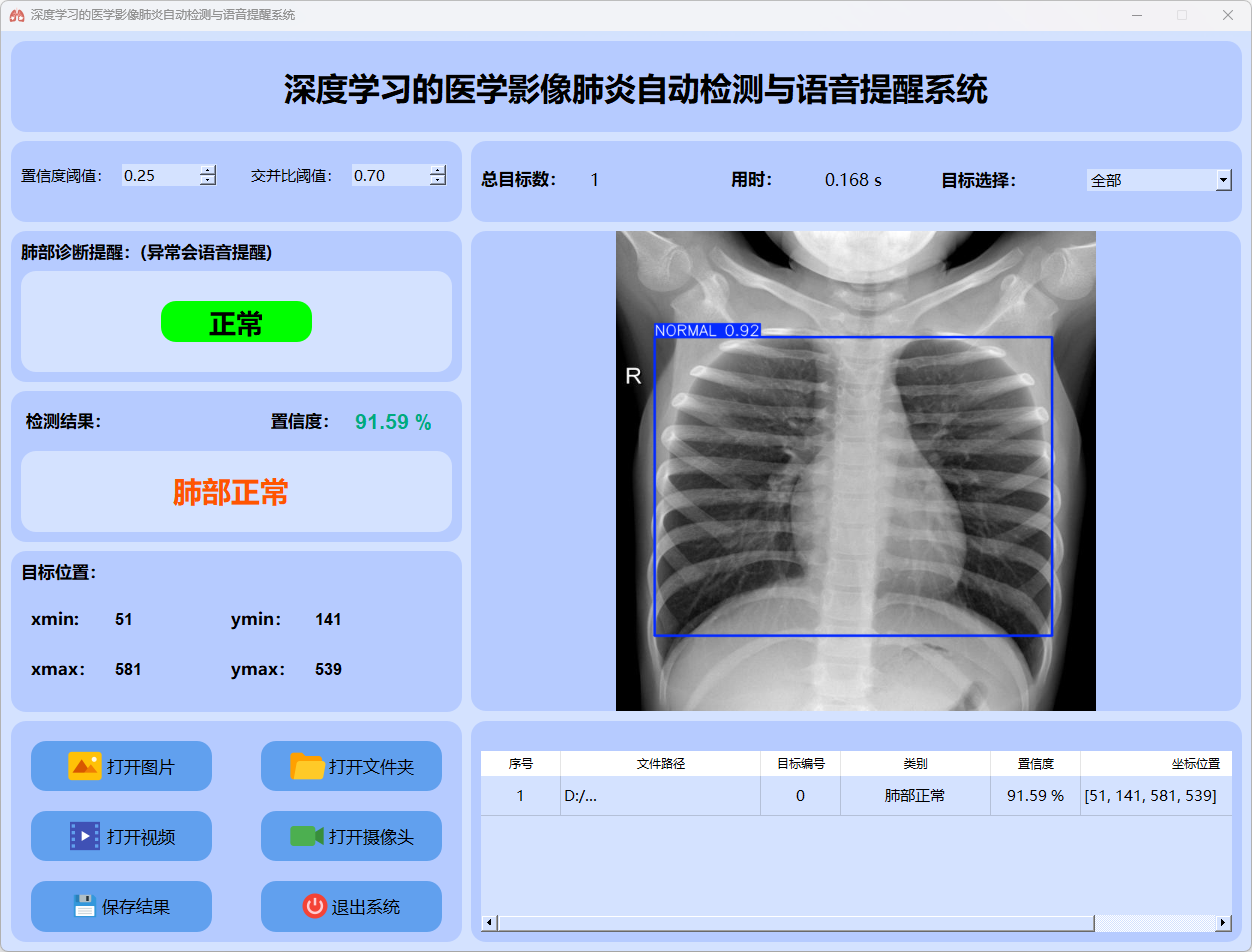1252x952 pixels.
Task: Click the xmax value 581
Action: pos(128,670)
